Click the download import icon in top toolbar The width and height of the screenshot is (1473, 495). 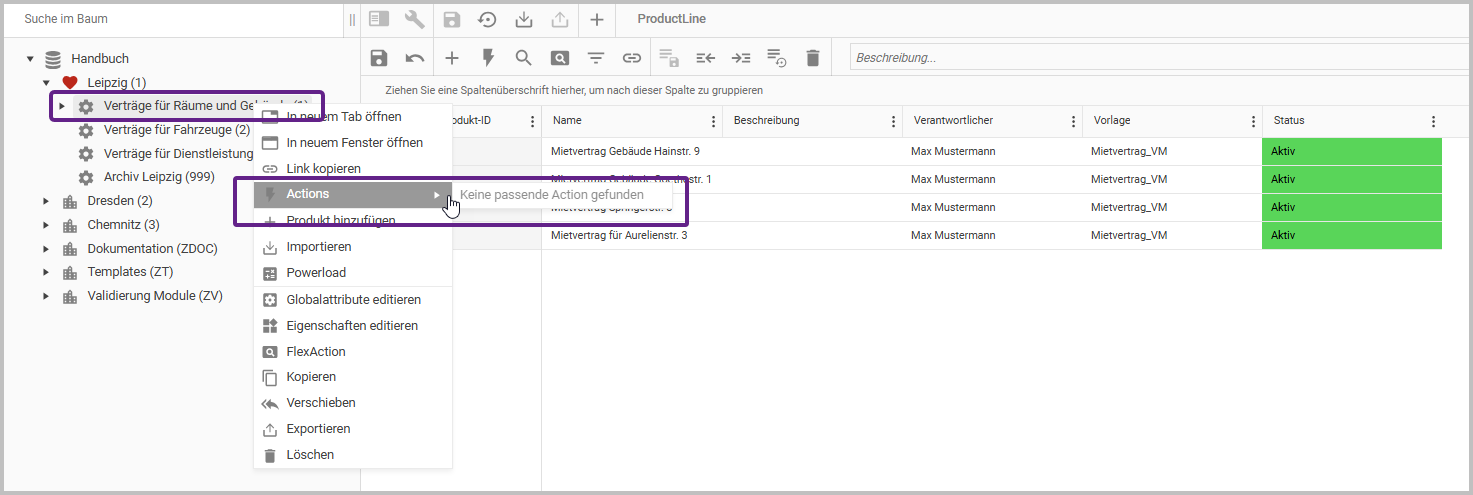tap(523, 19)
